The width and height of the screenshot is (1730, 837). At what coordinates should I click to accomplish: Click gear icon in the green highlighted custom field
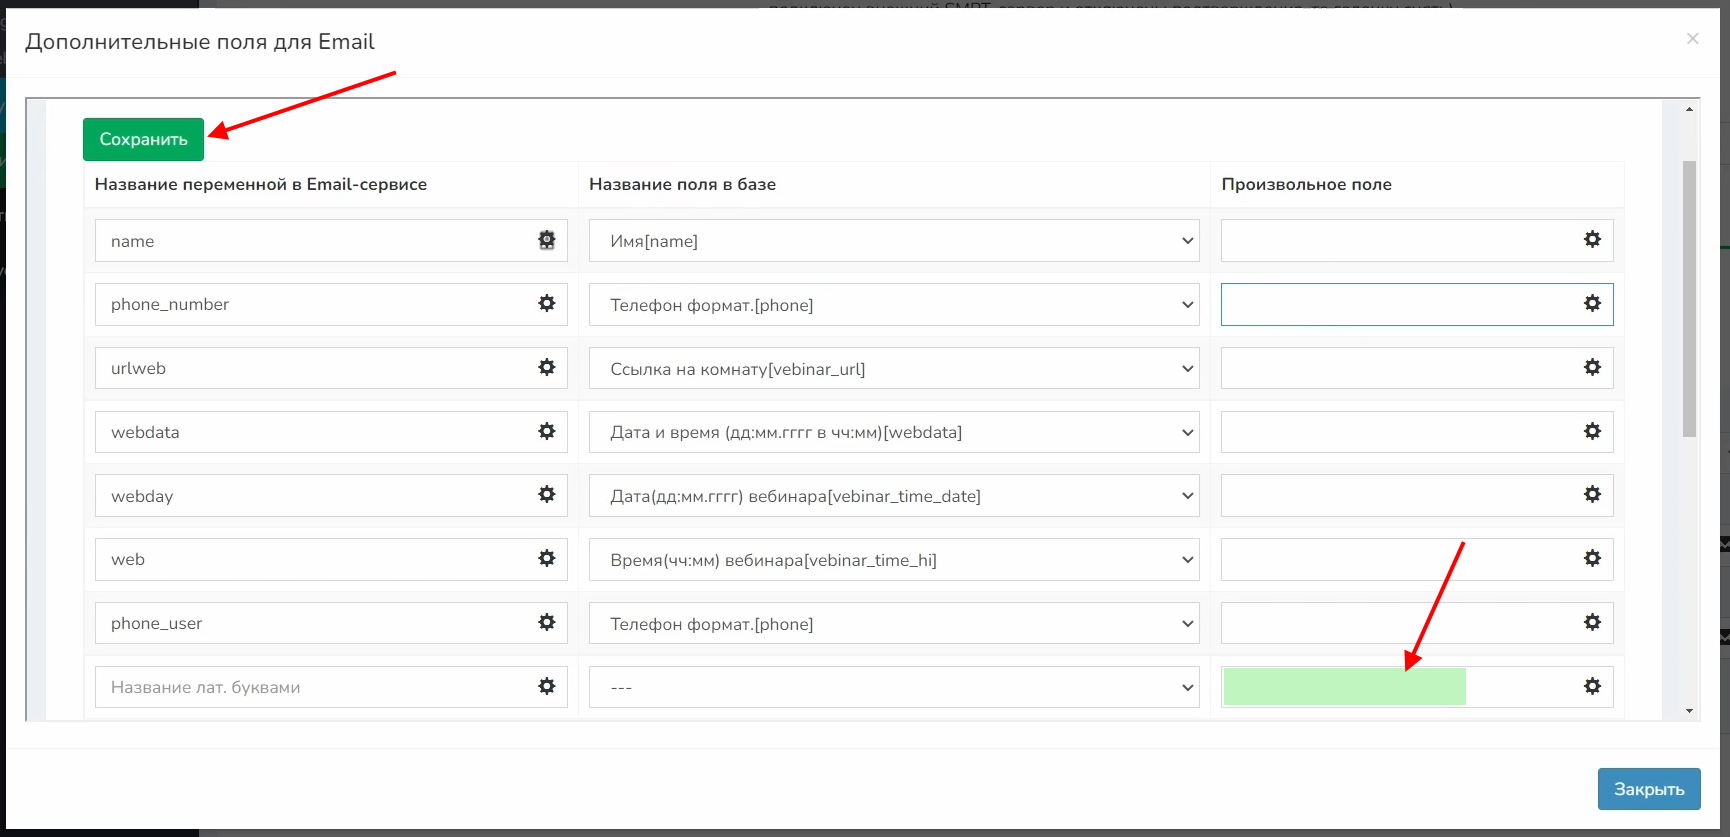pyautogui.click(x=1592, y=686)
